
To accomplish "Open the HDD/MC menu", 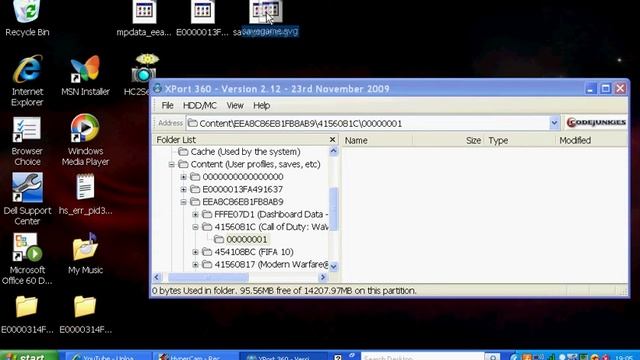I will coord(200,105).
